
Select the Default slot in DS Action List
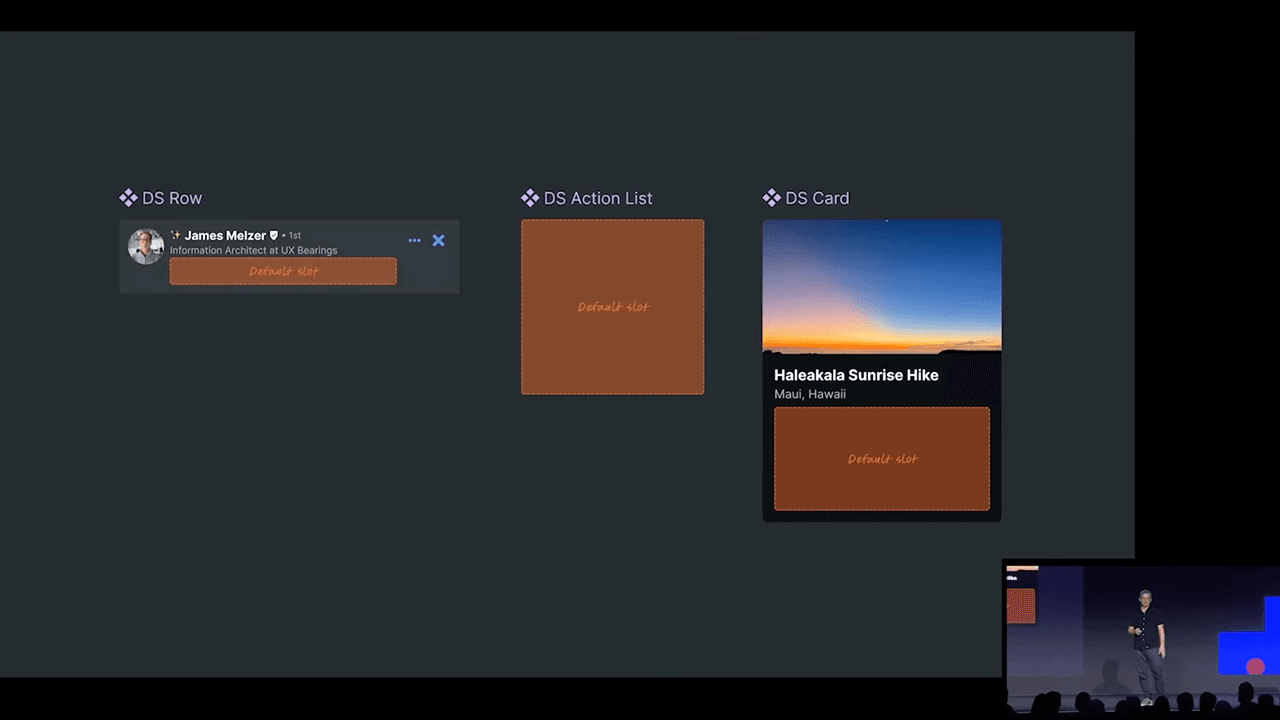click(612, 307)
